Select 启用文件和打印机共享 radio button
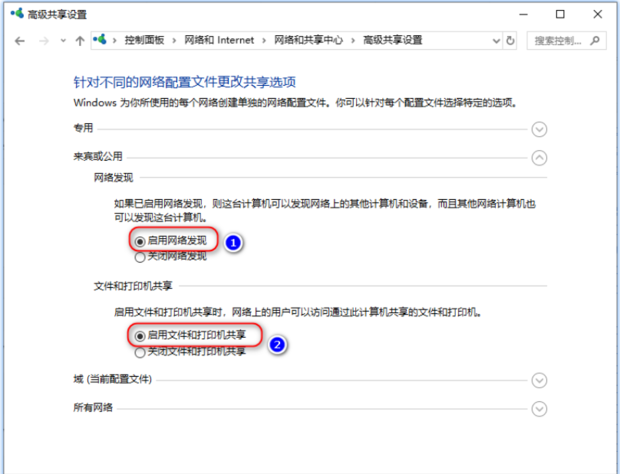 pyautogui.click(x=140, y=336)
